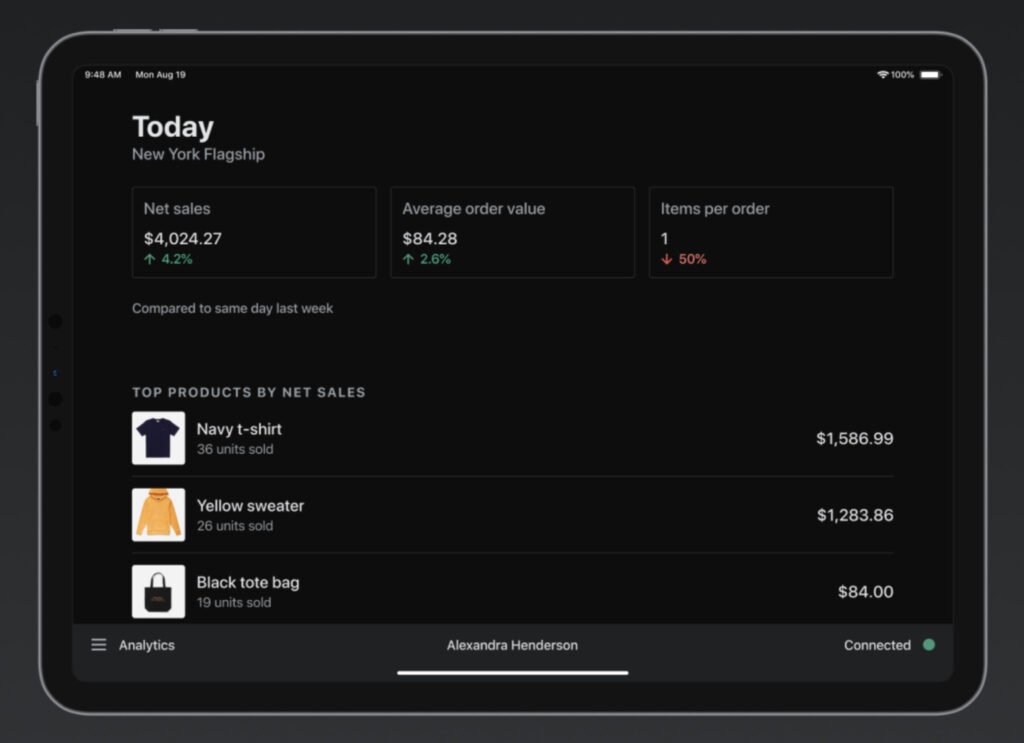Image resolution: width=1024 pixels, height=743 pixels.
Task: Open the Navy t-shirt product thumbnail
Action: (158, 438)
